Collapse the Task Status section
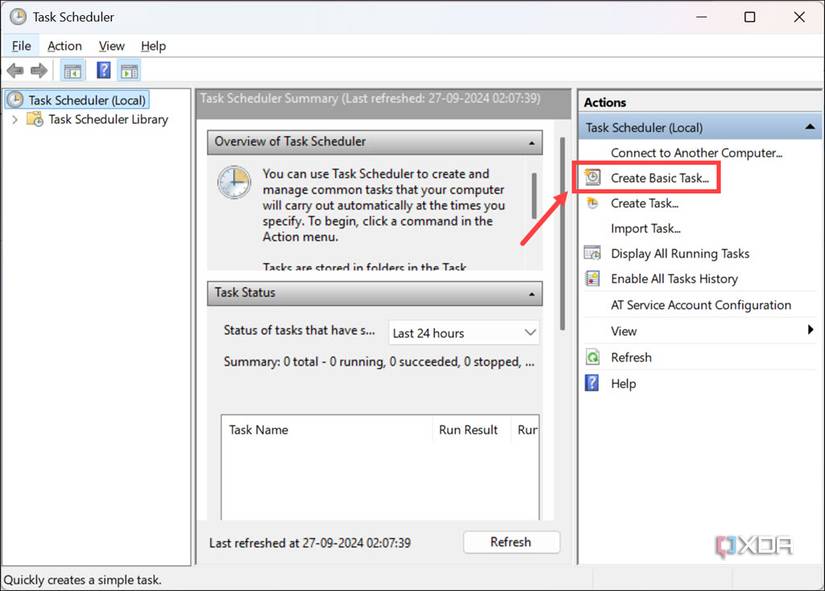825x591 pixels. point(531,294)
